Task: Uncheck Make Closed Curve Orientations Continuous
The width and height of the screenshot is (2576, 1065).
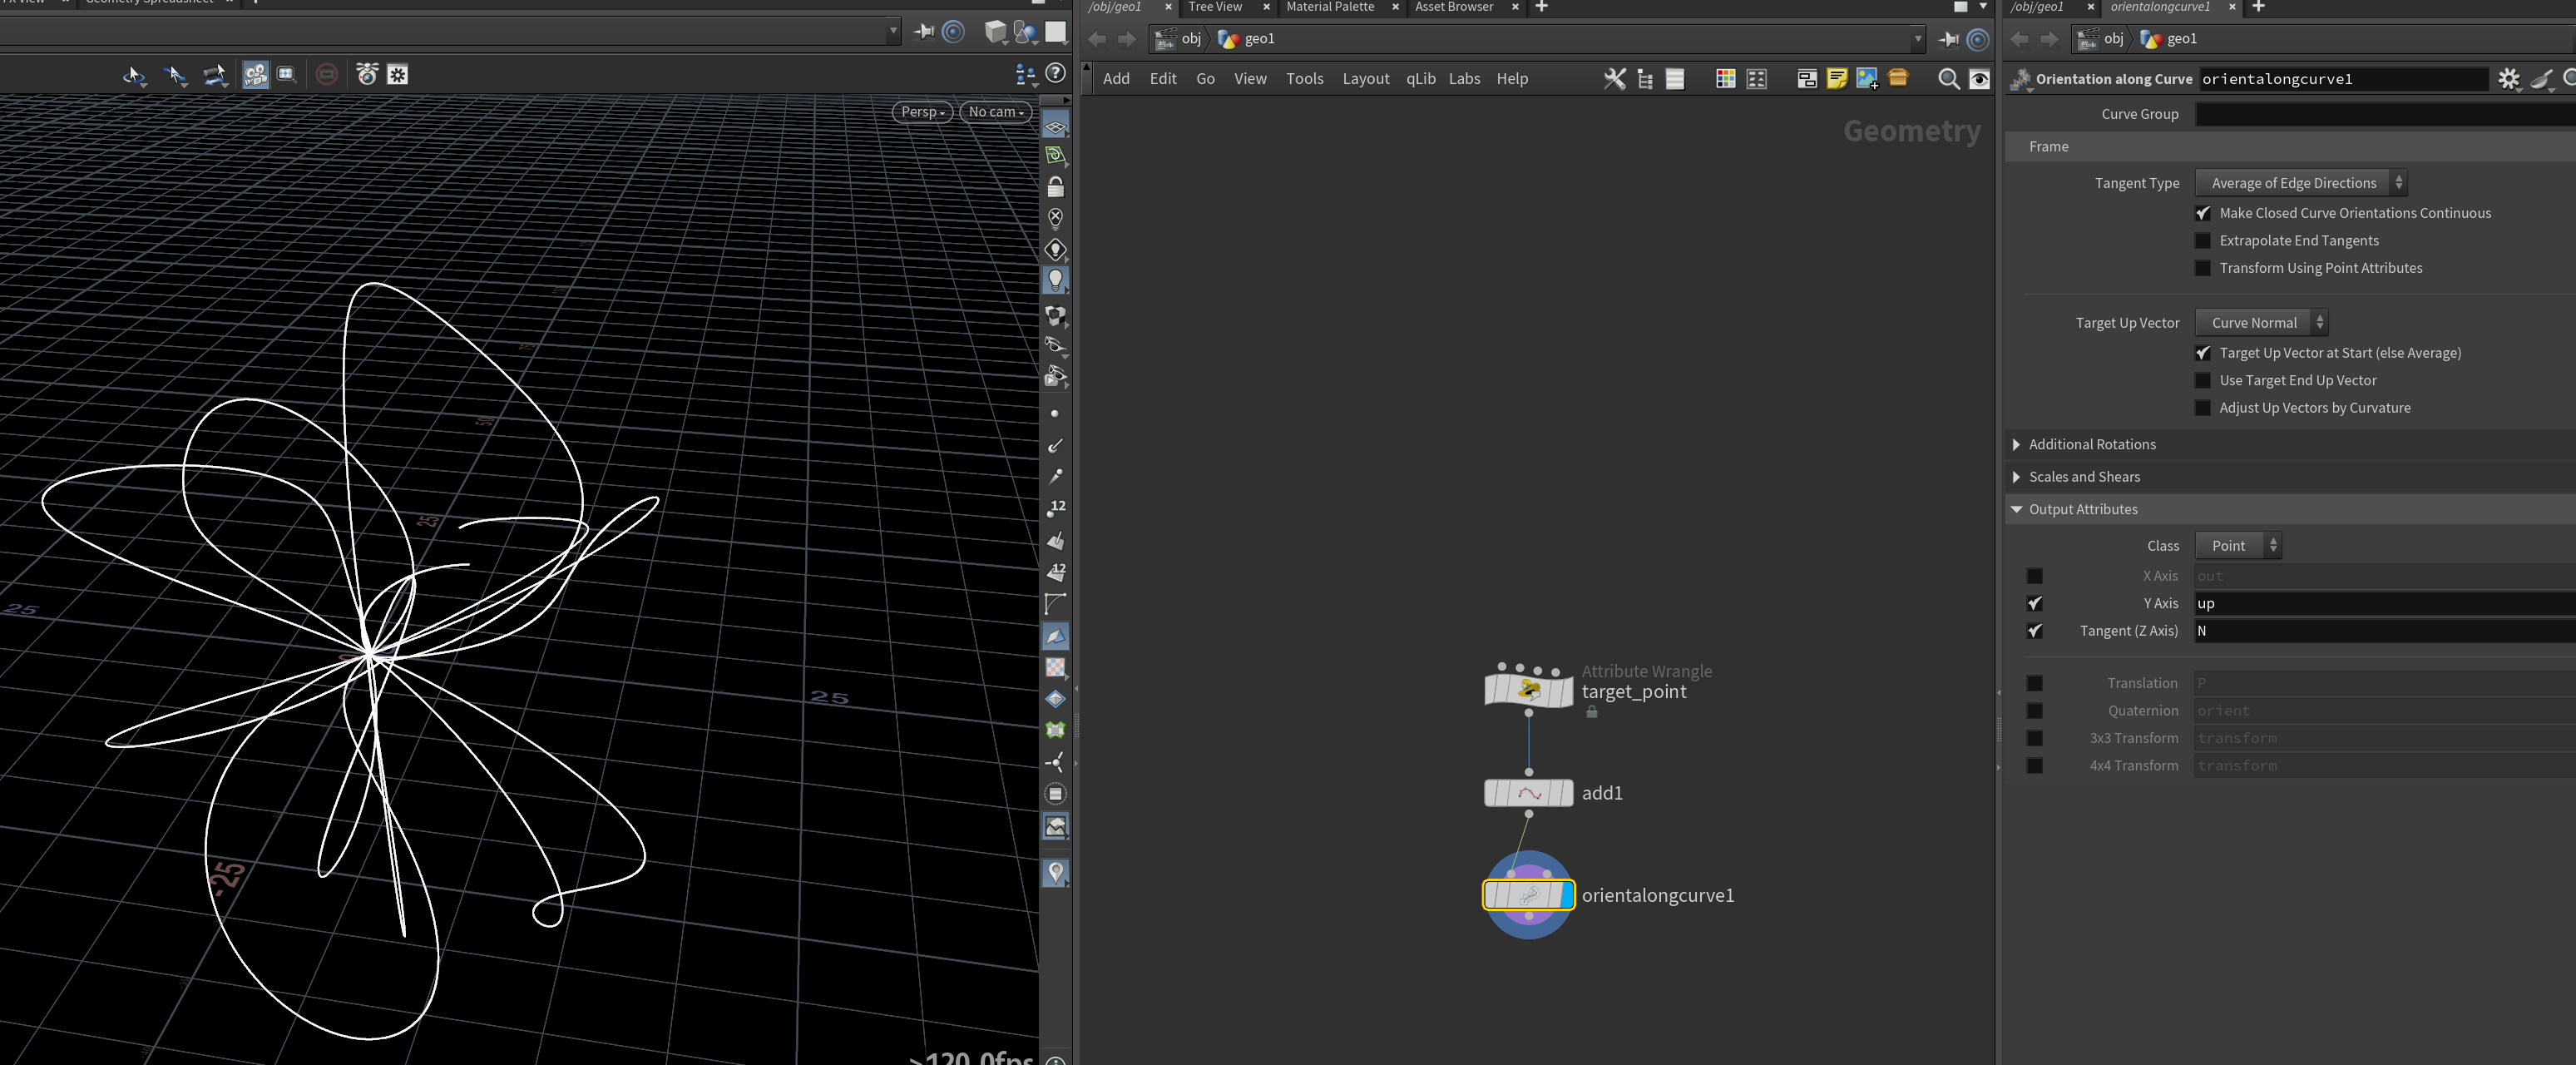Action: [x=2203, y=213]
